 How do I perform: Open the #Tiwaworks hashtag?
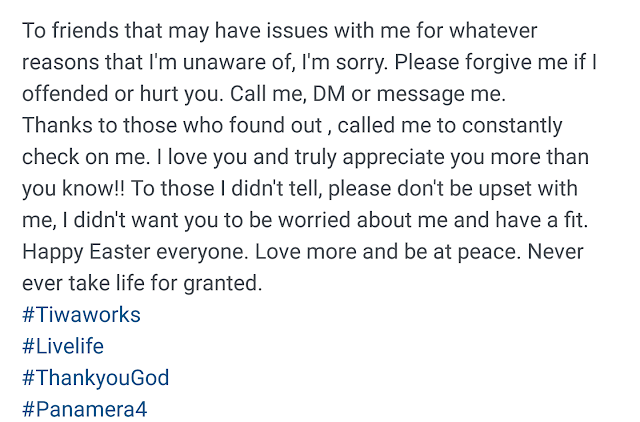81,315
